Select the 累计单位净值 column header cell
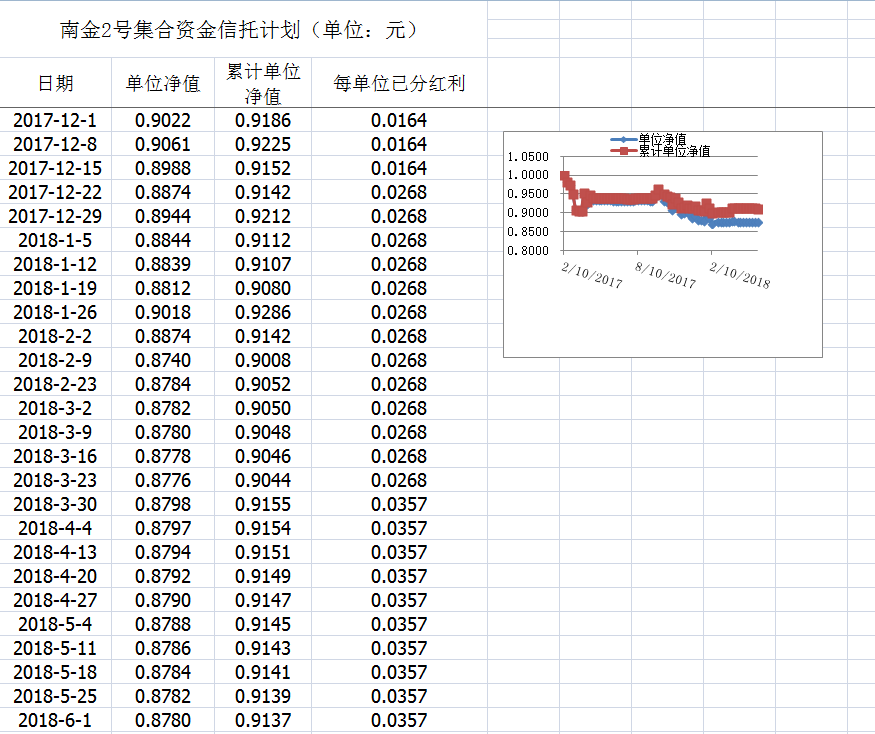Viewport: 875px width, 734px height. coord(263,83)
